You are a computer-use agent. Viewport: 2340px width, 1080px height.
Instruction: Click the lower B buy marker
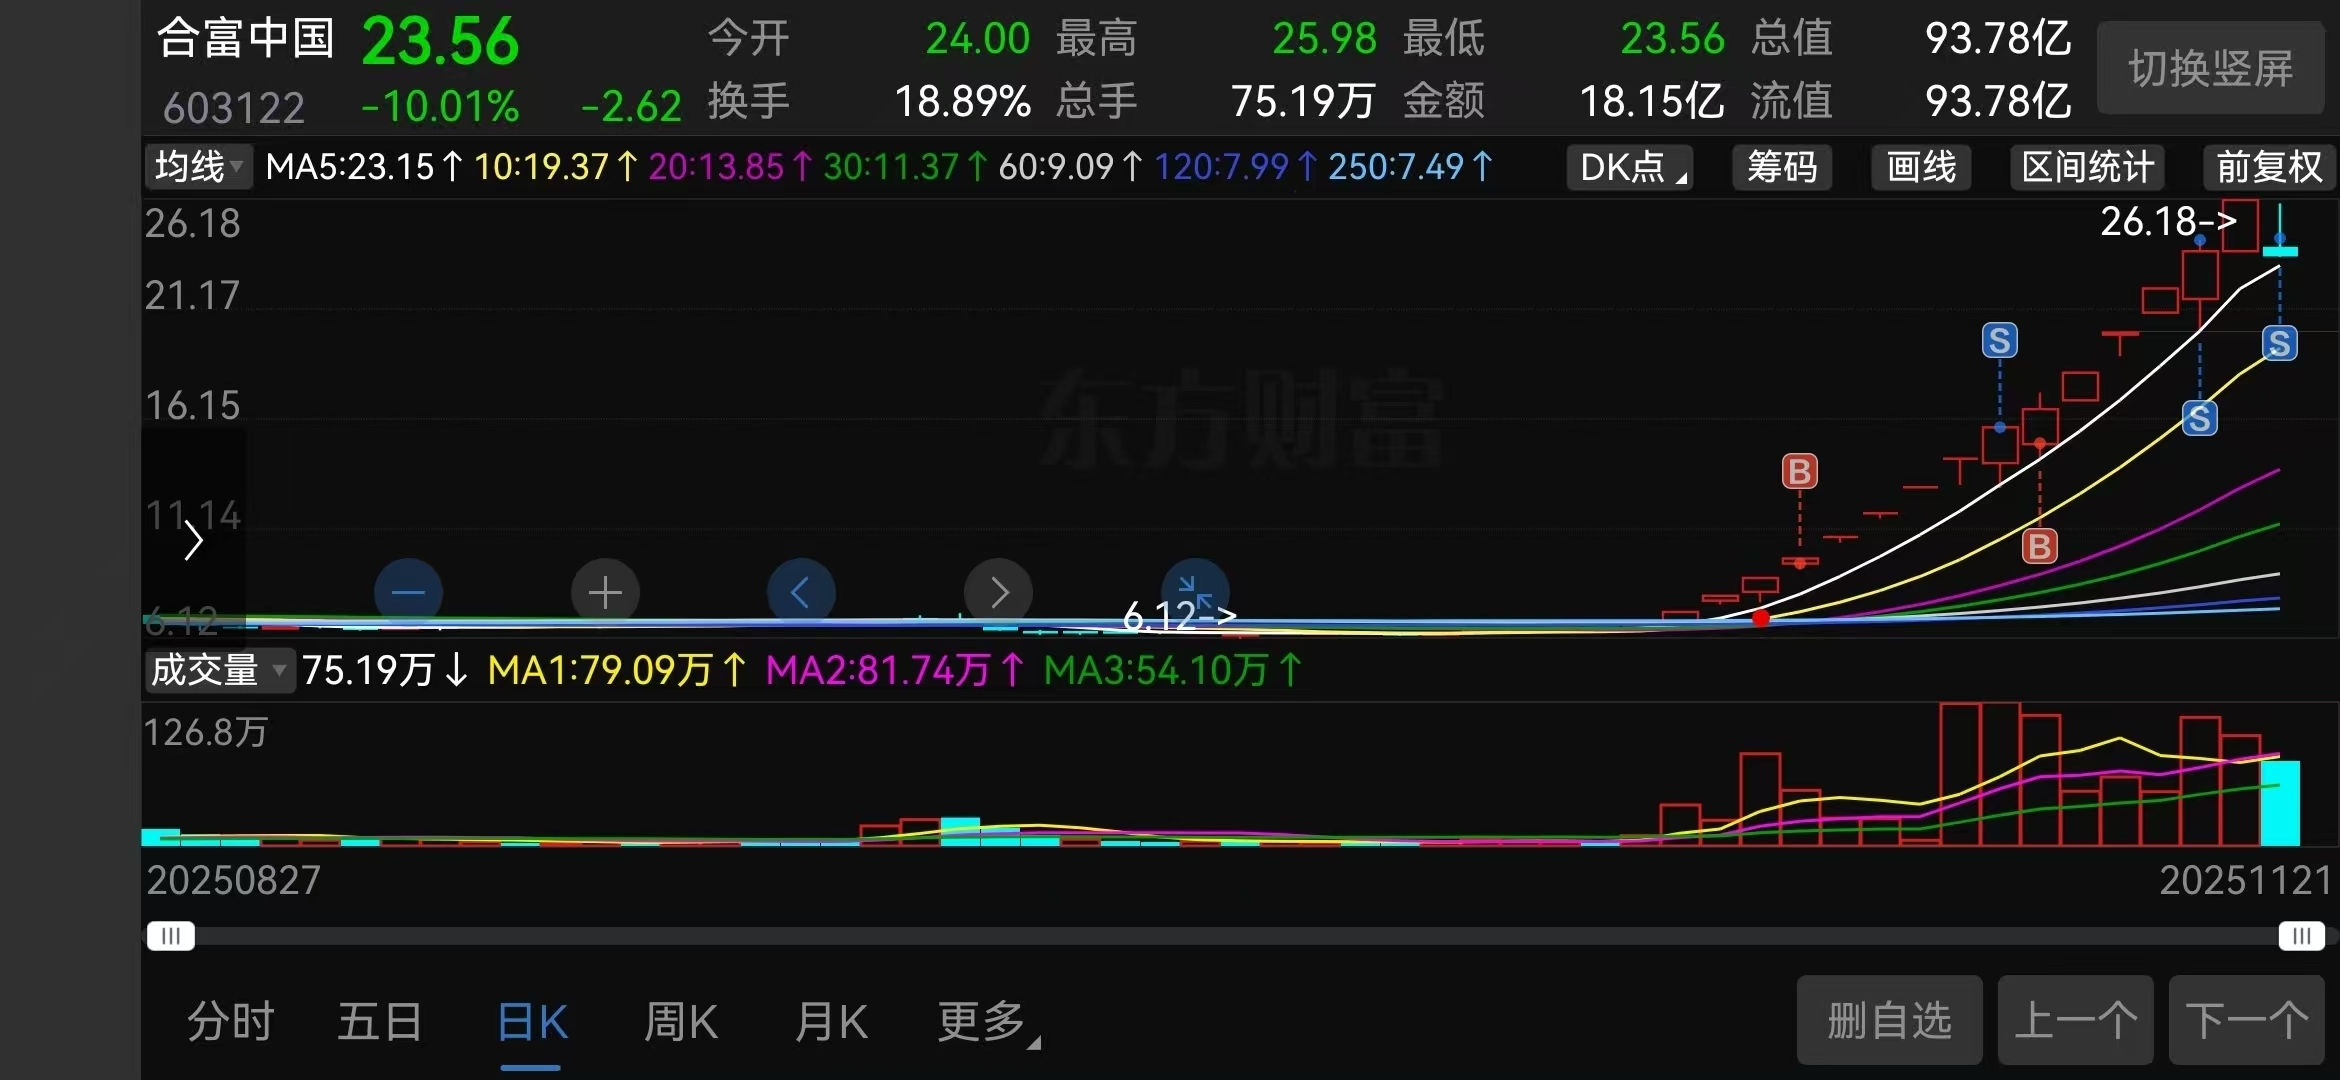(2039, 546)
